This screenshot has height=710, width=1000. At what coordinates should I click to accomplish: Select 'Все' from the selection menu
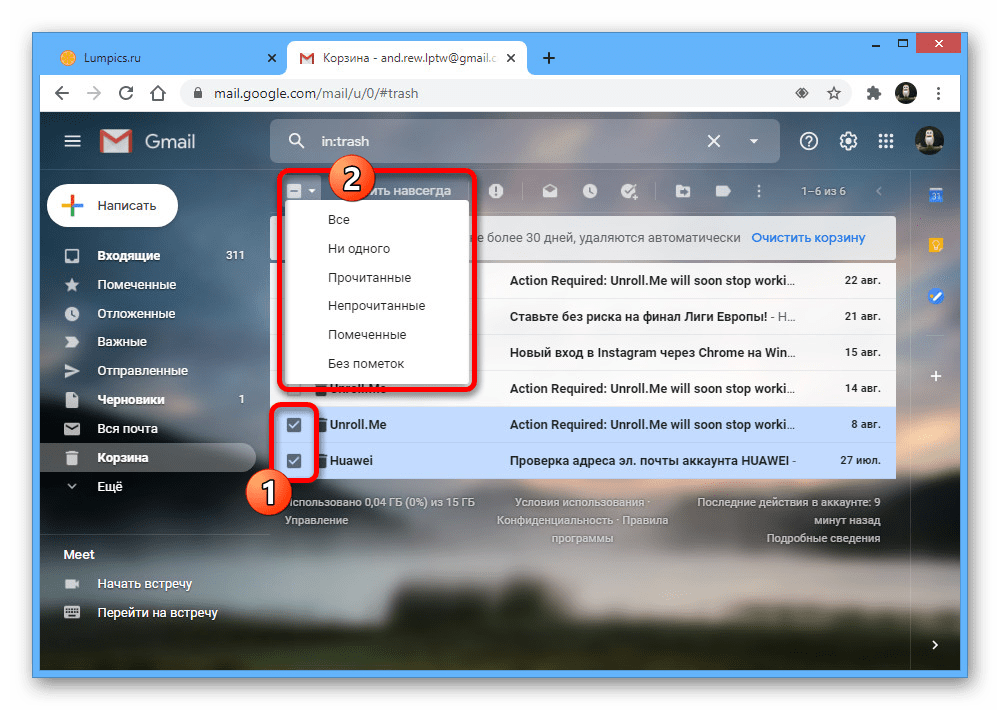click(x=339, y=220)
